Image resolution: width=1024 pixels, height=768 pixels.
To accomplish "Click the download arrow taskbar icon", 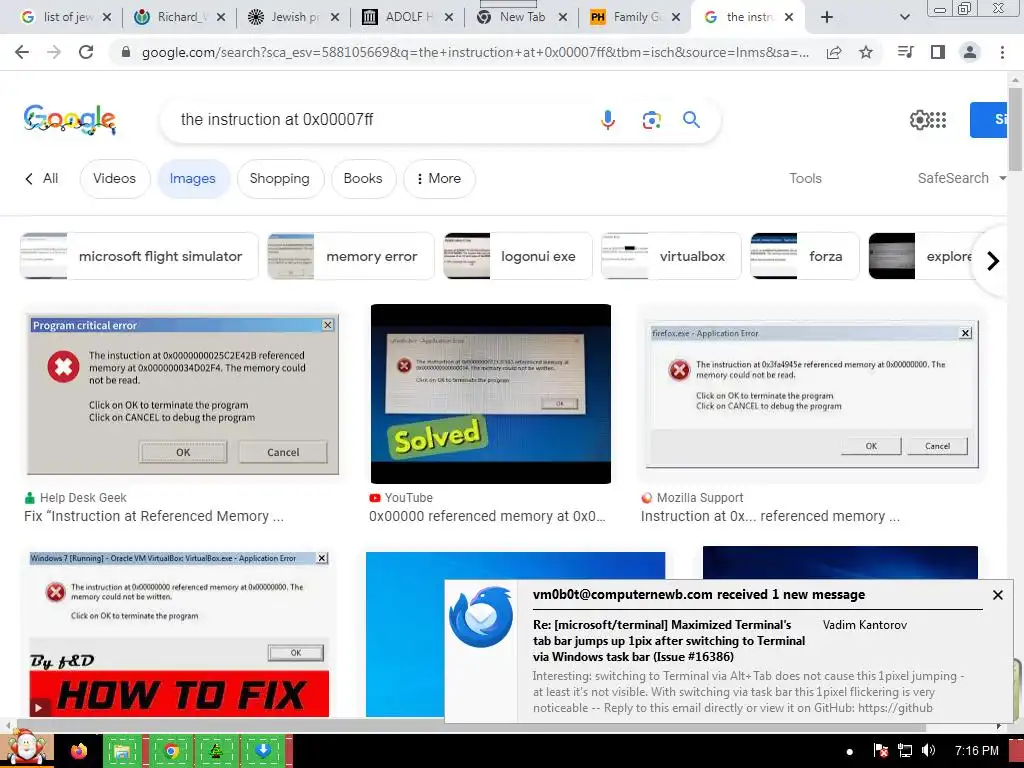I will coord(263,751).
